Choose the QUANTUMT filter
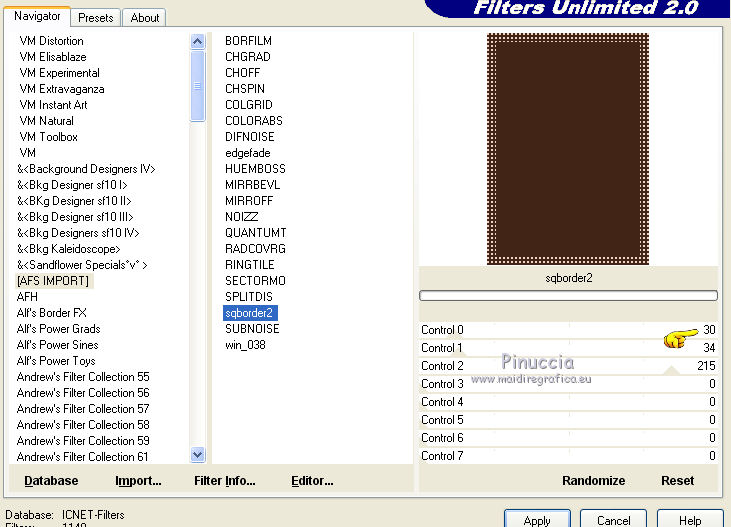This screenshot has height=527, width=731. 255,233
